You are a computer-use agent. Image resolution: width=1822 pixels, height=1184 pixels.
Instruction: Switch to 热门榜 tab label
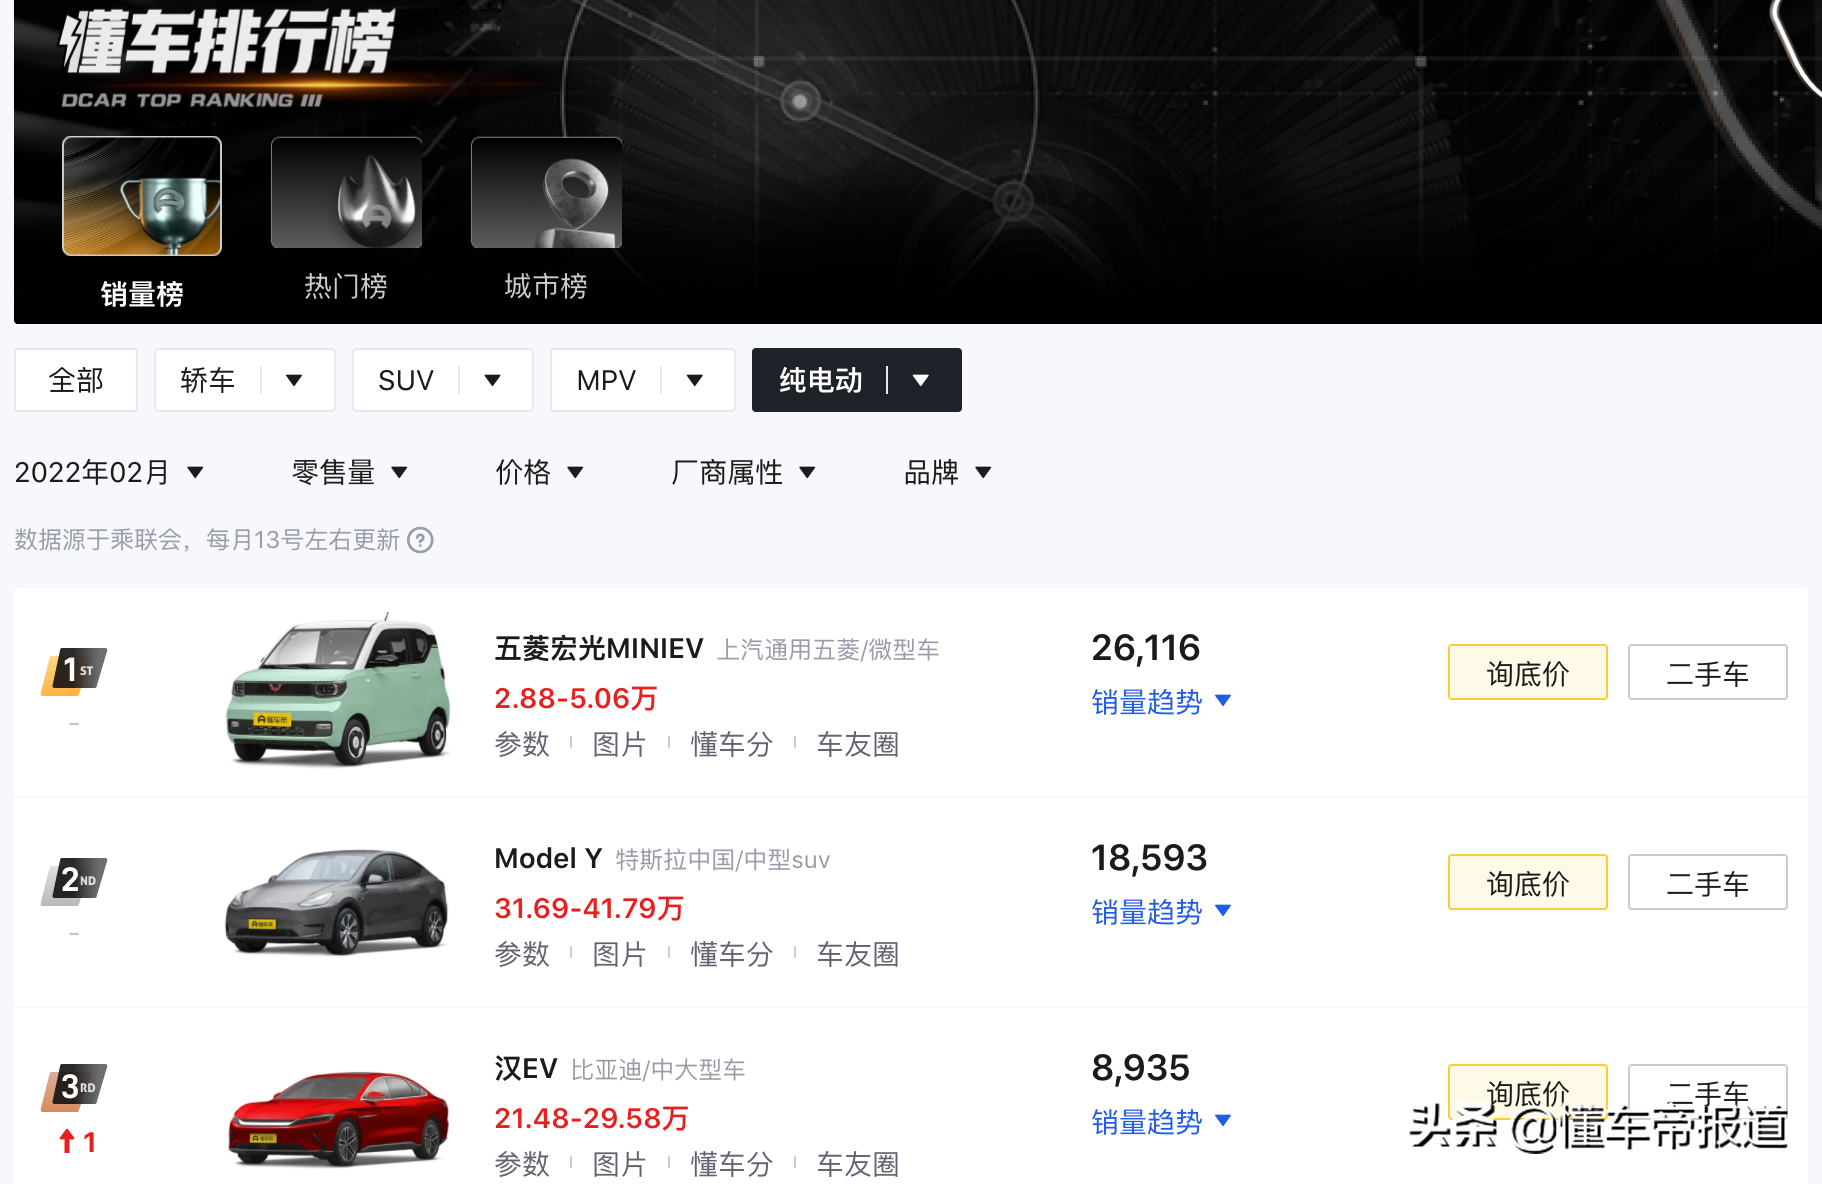346,286
